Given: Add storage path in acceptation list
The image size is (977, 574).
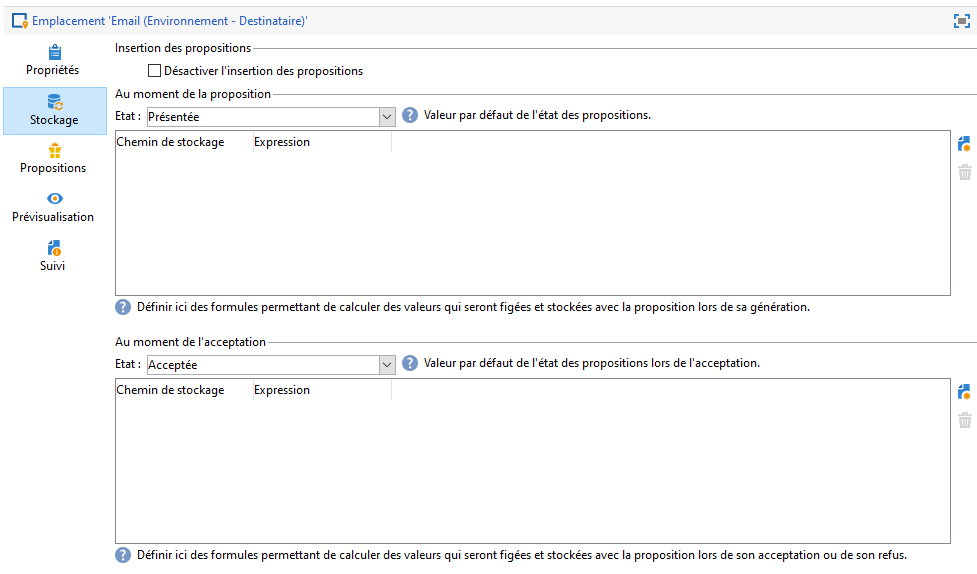Looking at the screenshot, I should [964, 392].
